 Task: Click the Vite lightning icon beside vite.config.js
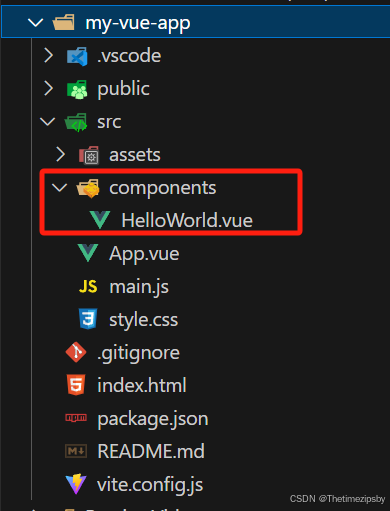pos(76,484)
